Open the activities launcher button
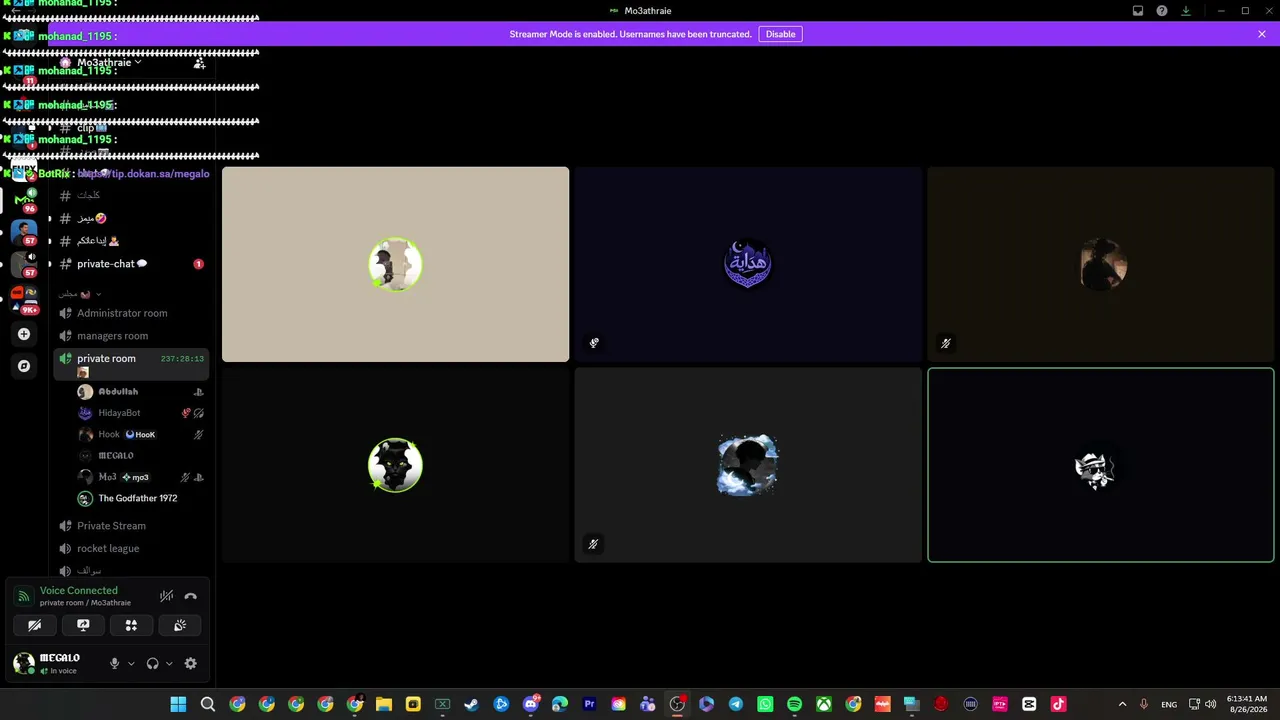 coord(131,625)
